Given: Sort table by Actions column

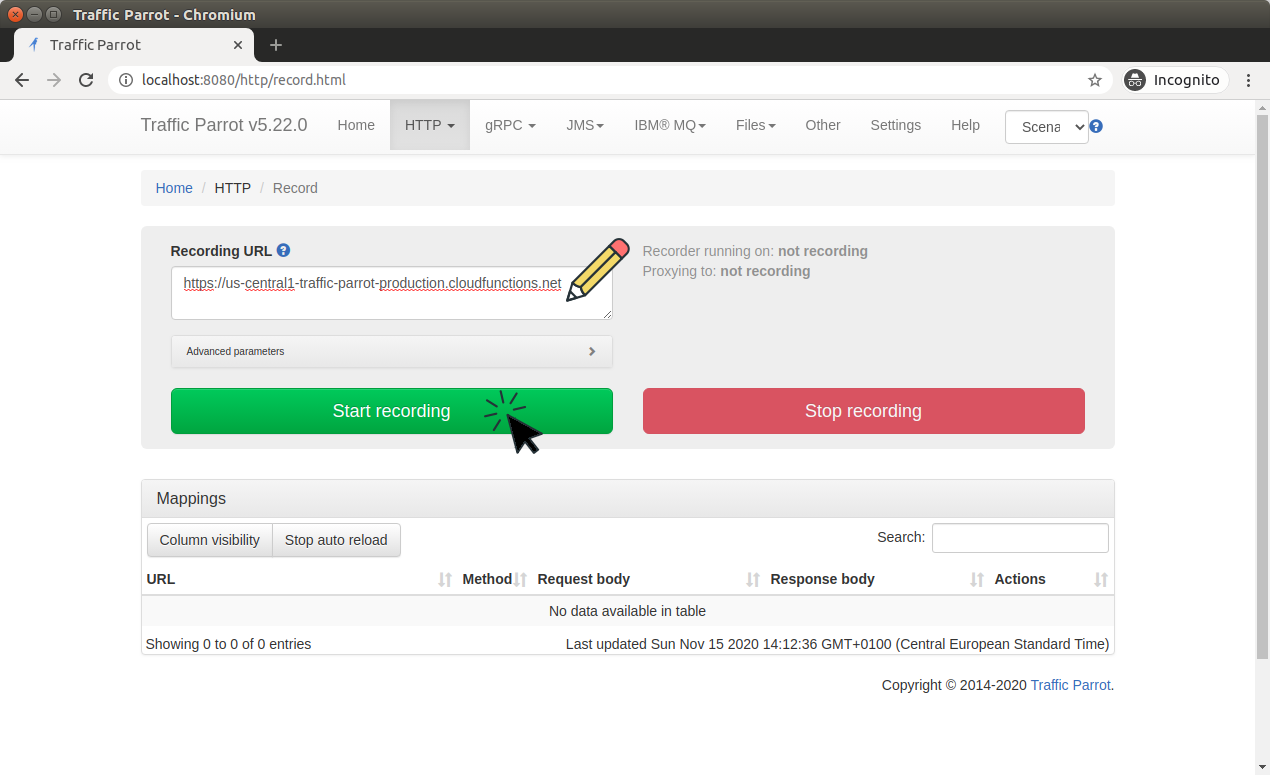Looking at the screenshot, I should pyautogui.click(x=1051, y=579).
